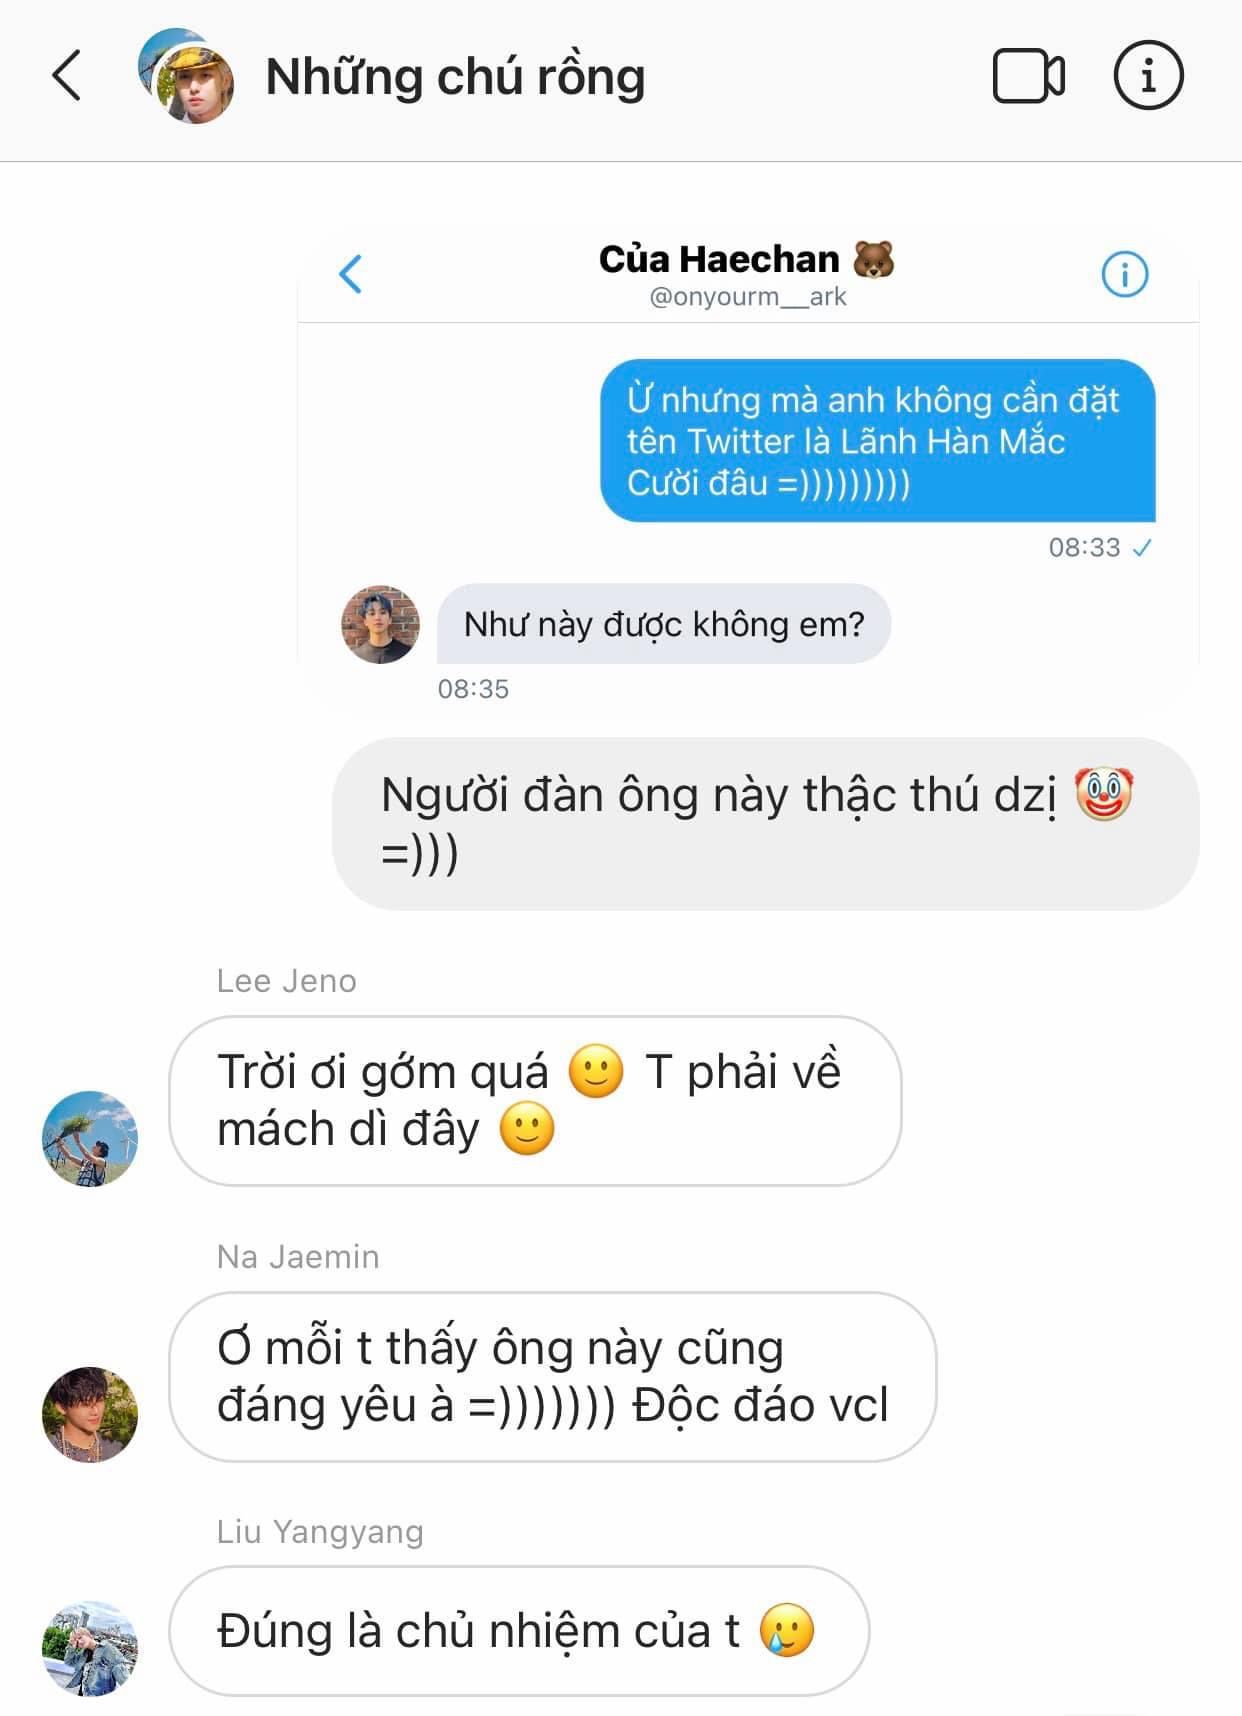Open the Những chú rồng group title
Image resolution: width=1242 pixels, height=1716 pixels.
[455, 77]
